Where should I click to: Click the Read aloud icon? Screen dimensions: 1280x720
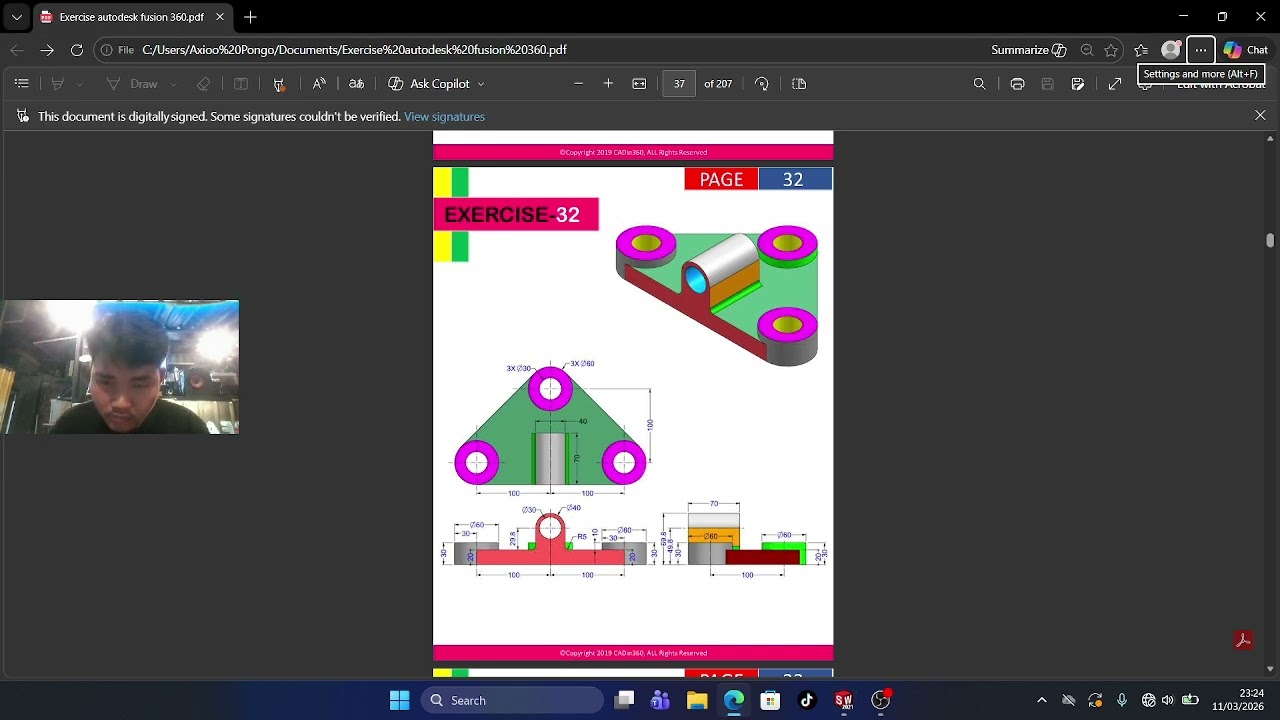click(319, 84)
